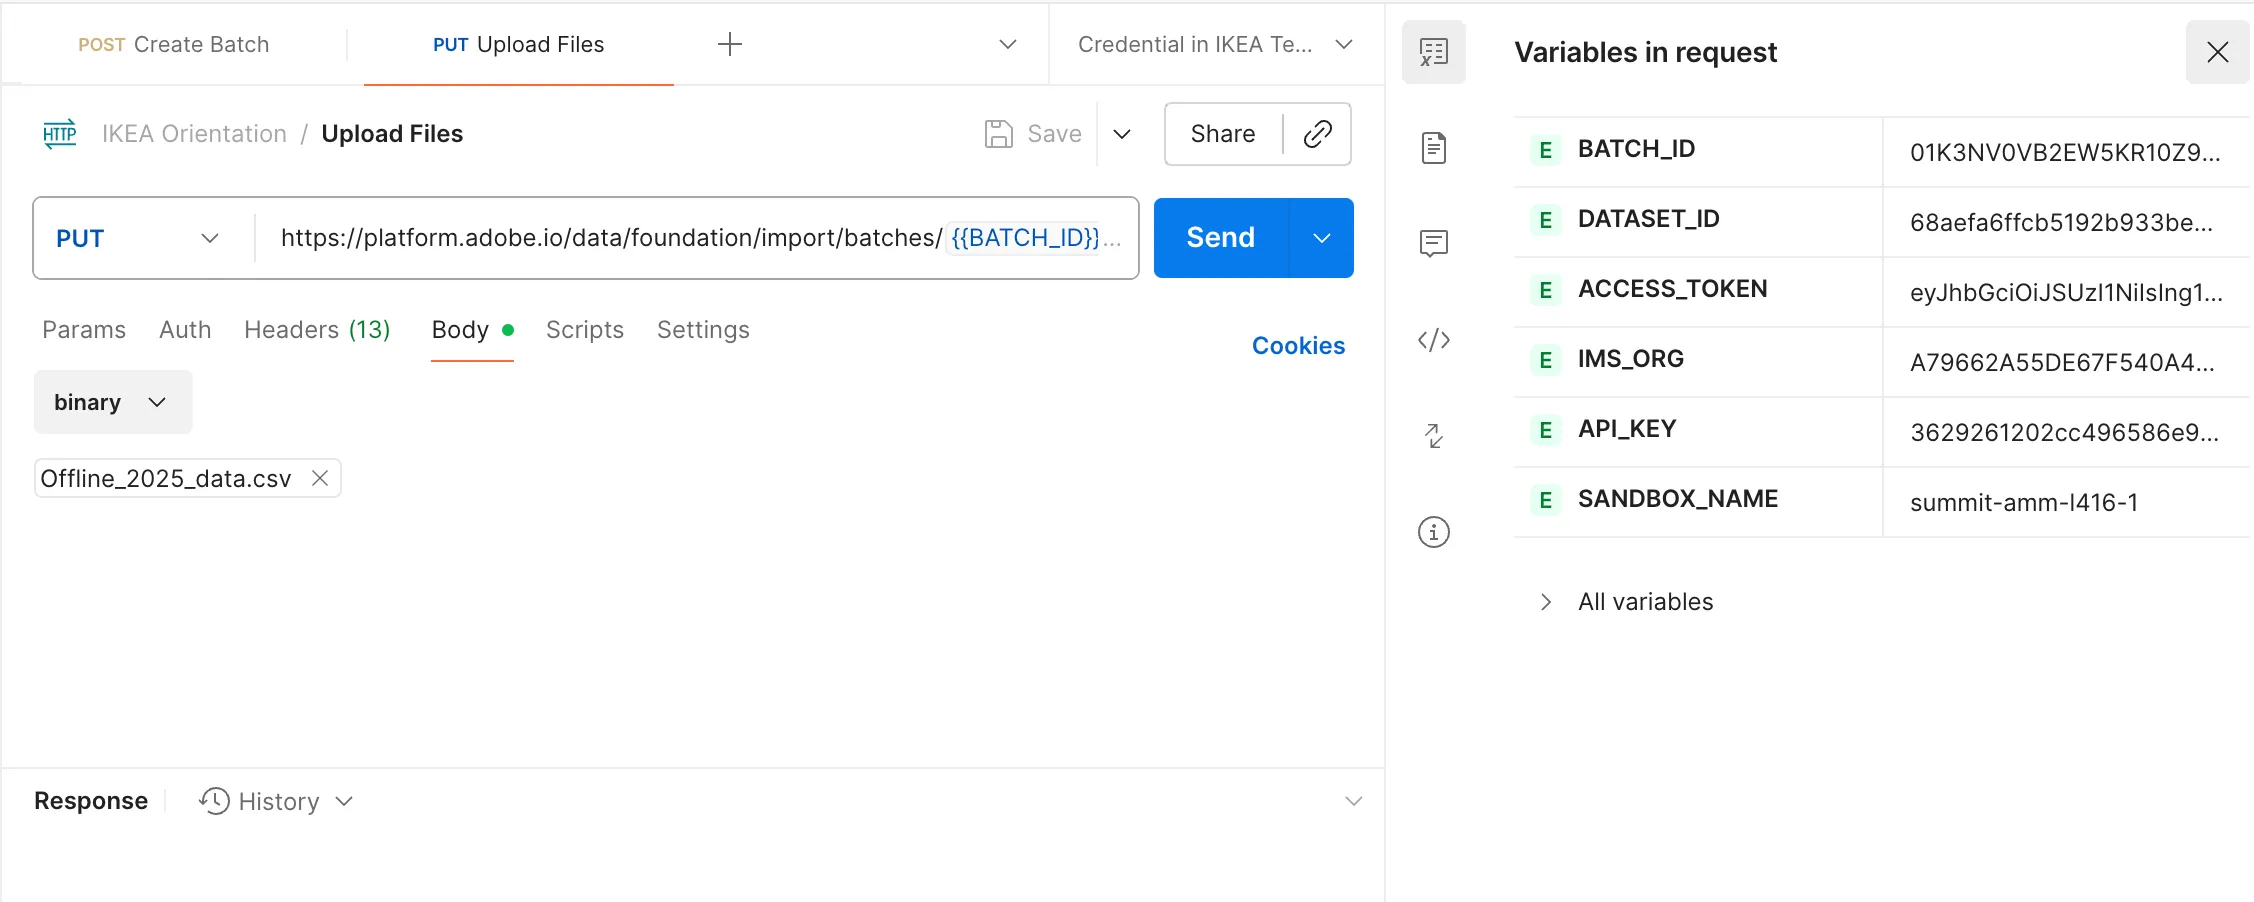Copy request link with the chain icon
Viewport: 2254px width, 902px height.
point(1317,134)
